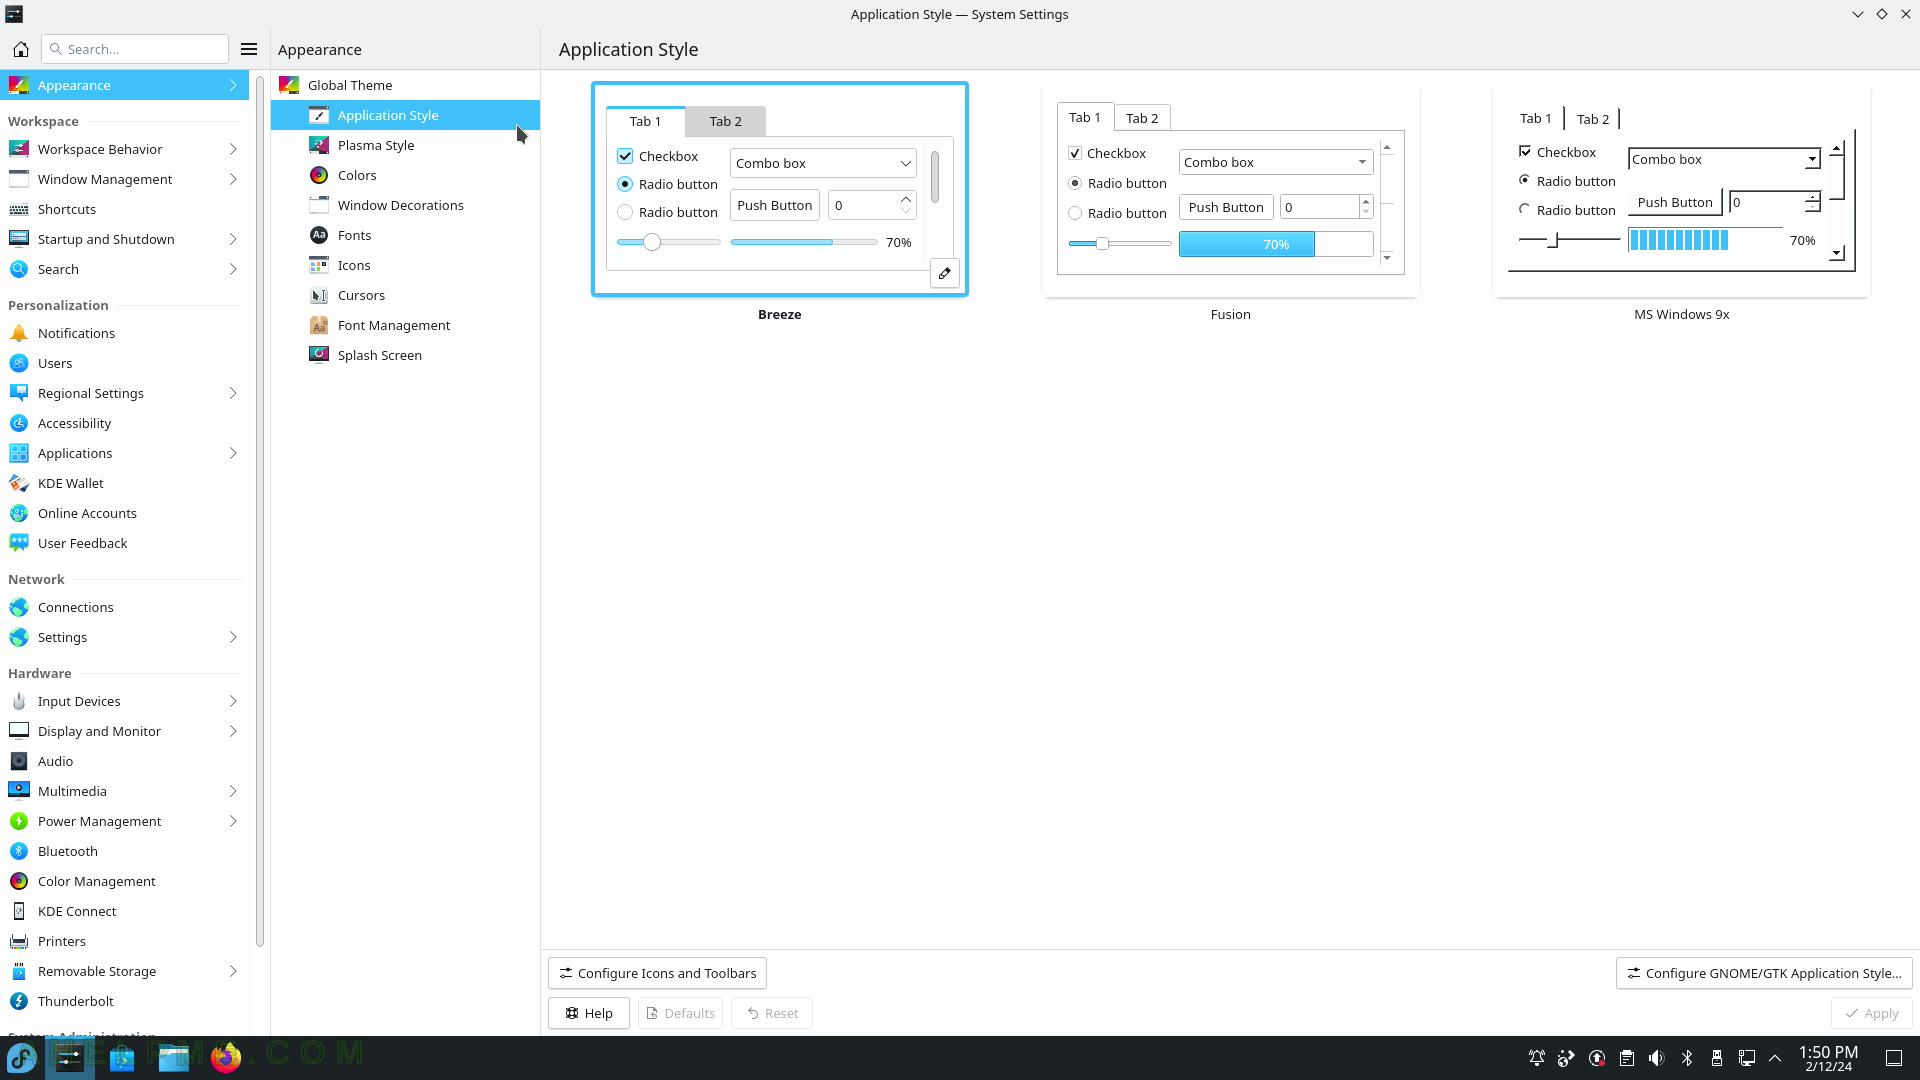Click the edit pencil on Breeze preview
Viewport: 1920px width, 1080px height.
click(x=945, y=273)
